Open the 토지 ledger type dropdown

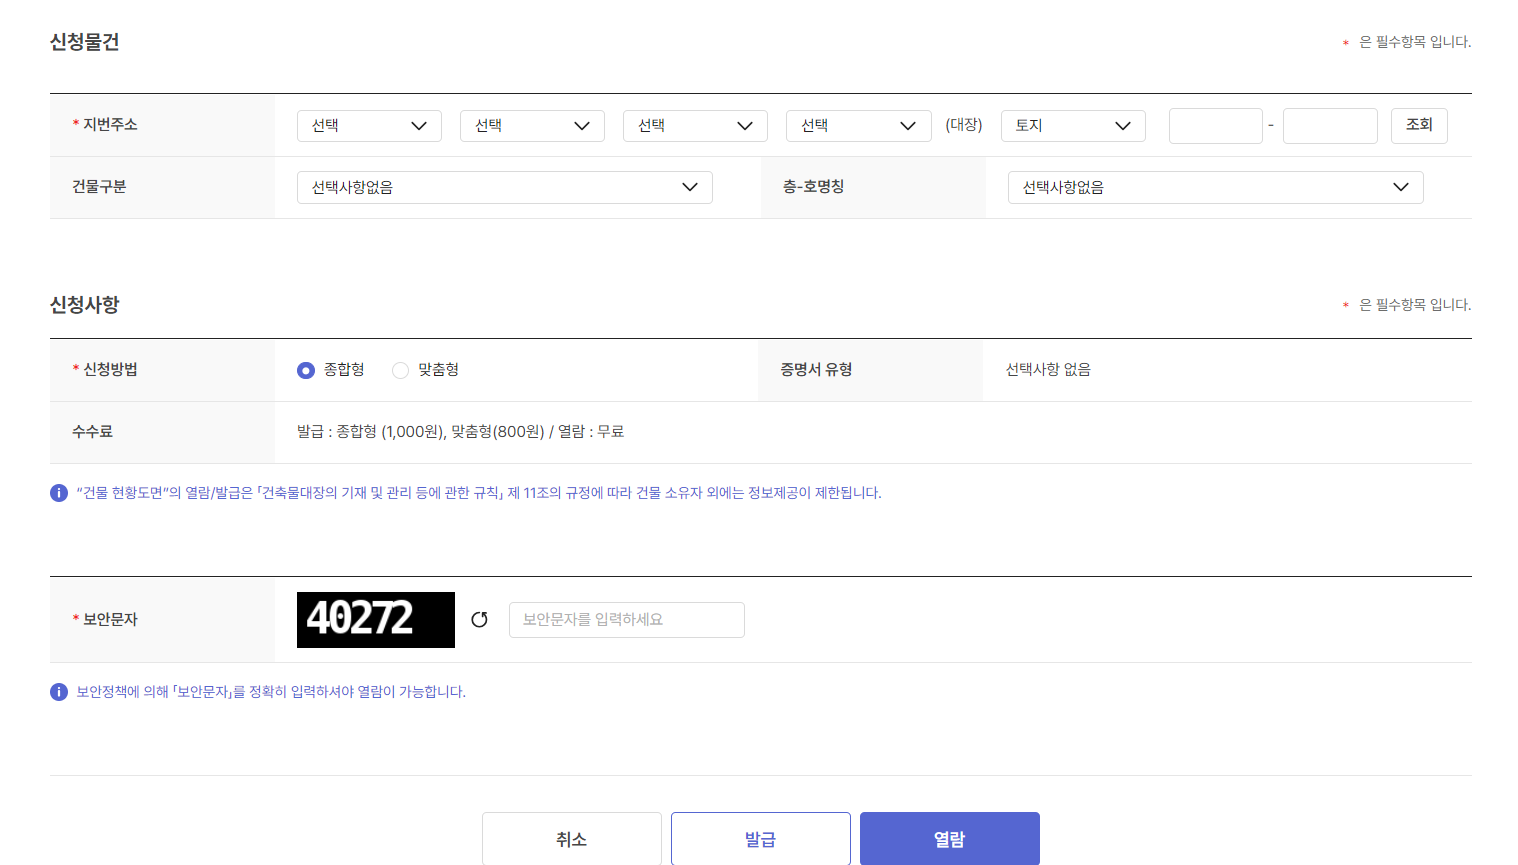(1072, 125)
